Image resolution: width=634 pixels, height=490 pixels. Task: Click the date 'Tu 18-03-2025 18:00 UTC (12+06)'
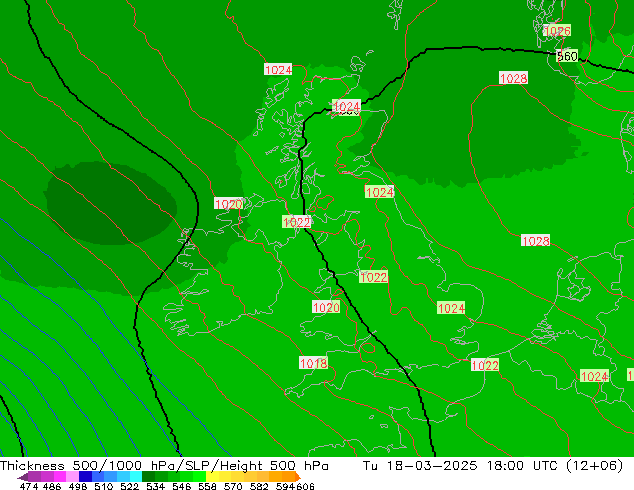(x=493, y=465)
